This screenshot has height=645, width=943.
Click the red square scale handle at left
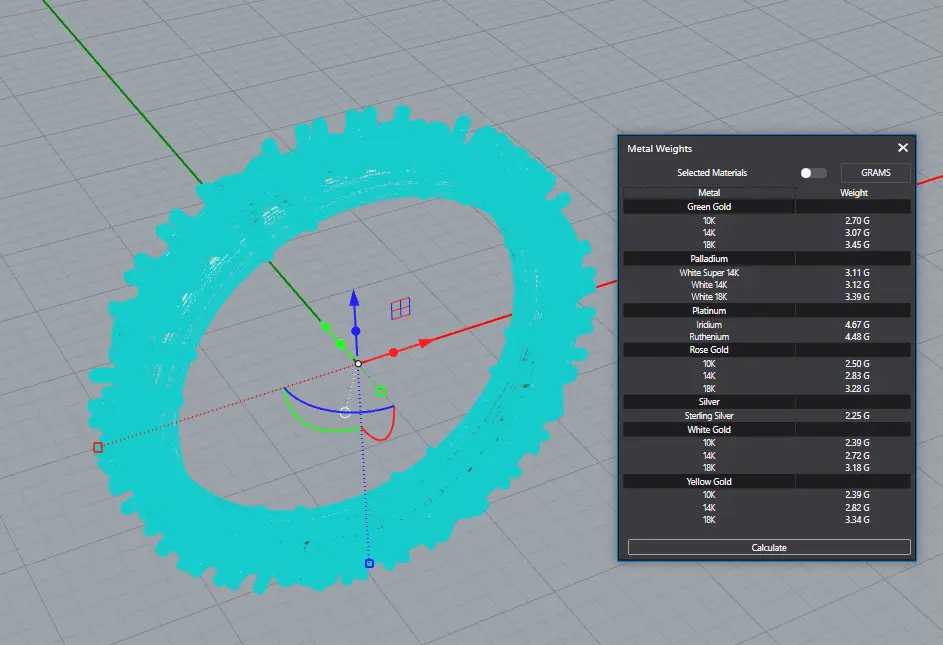98,447
